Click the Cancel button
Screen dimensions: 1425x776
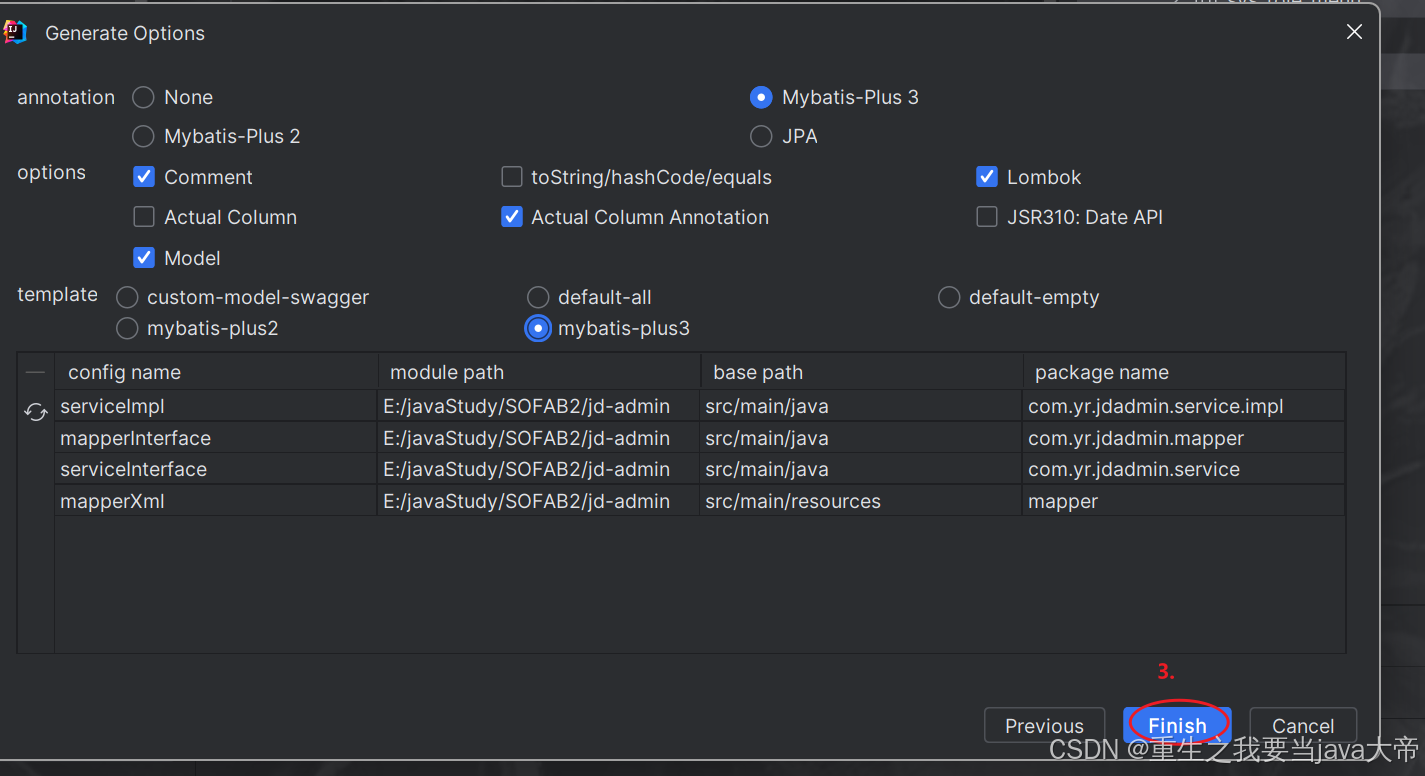click(1303, 726)
